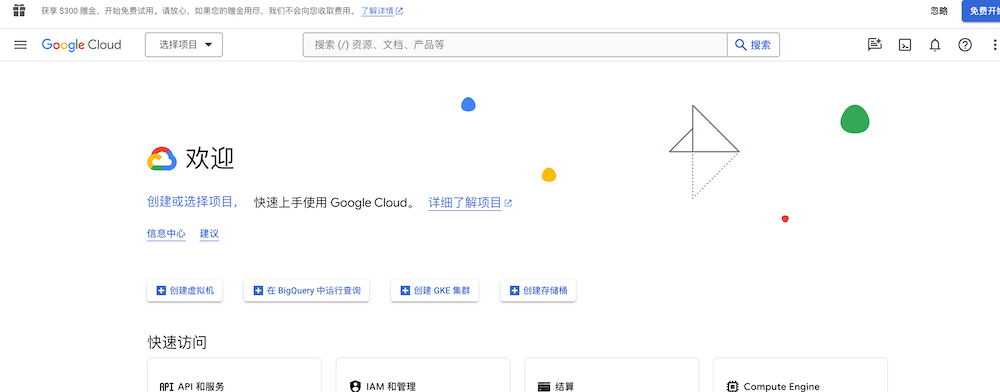The image size is (1000, 392).
Task: Activate the Cloud Shell terminal icon
Action: point(904,45)
